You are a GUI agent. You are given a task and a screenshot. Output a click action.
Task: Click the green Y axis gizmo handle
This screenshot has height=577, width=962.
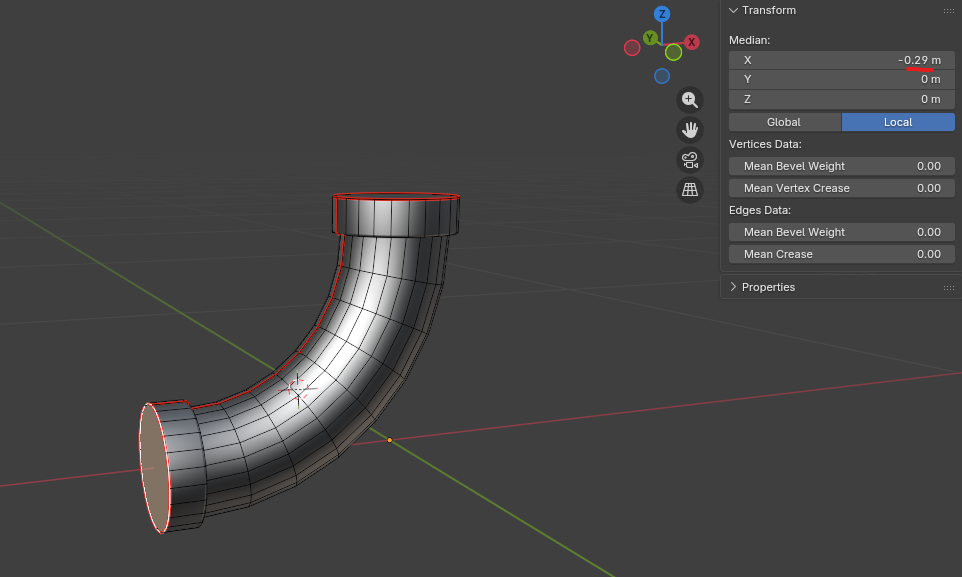pyautogui.click(x=650, y=38)
